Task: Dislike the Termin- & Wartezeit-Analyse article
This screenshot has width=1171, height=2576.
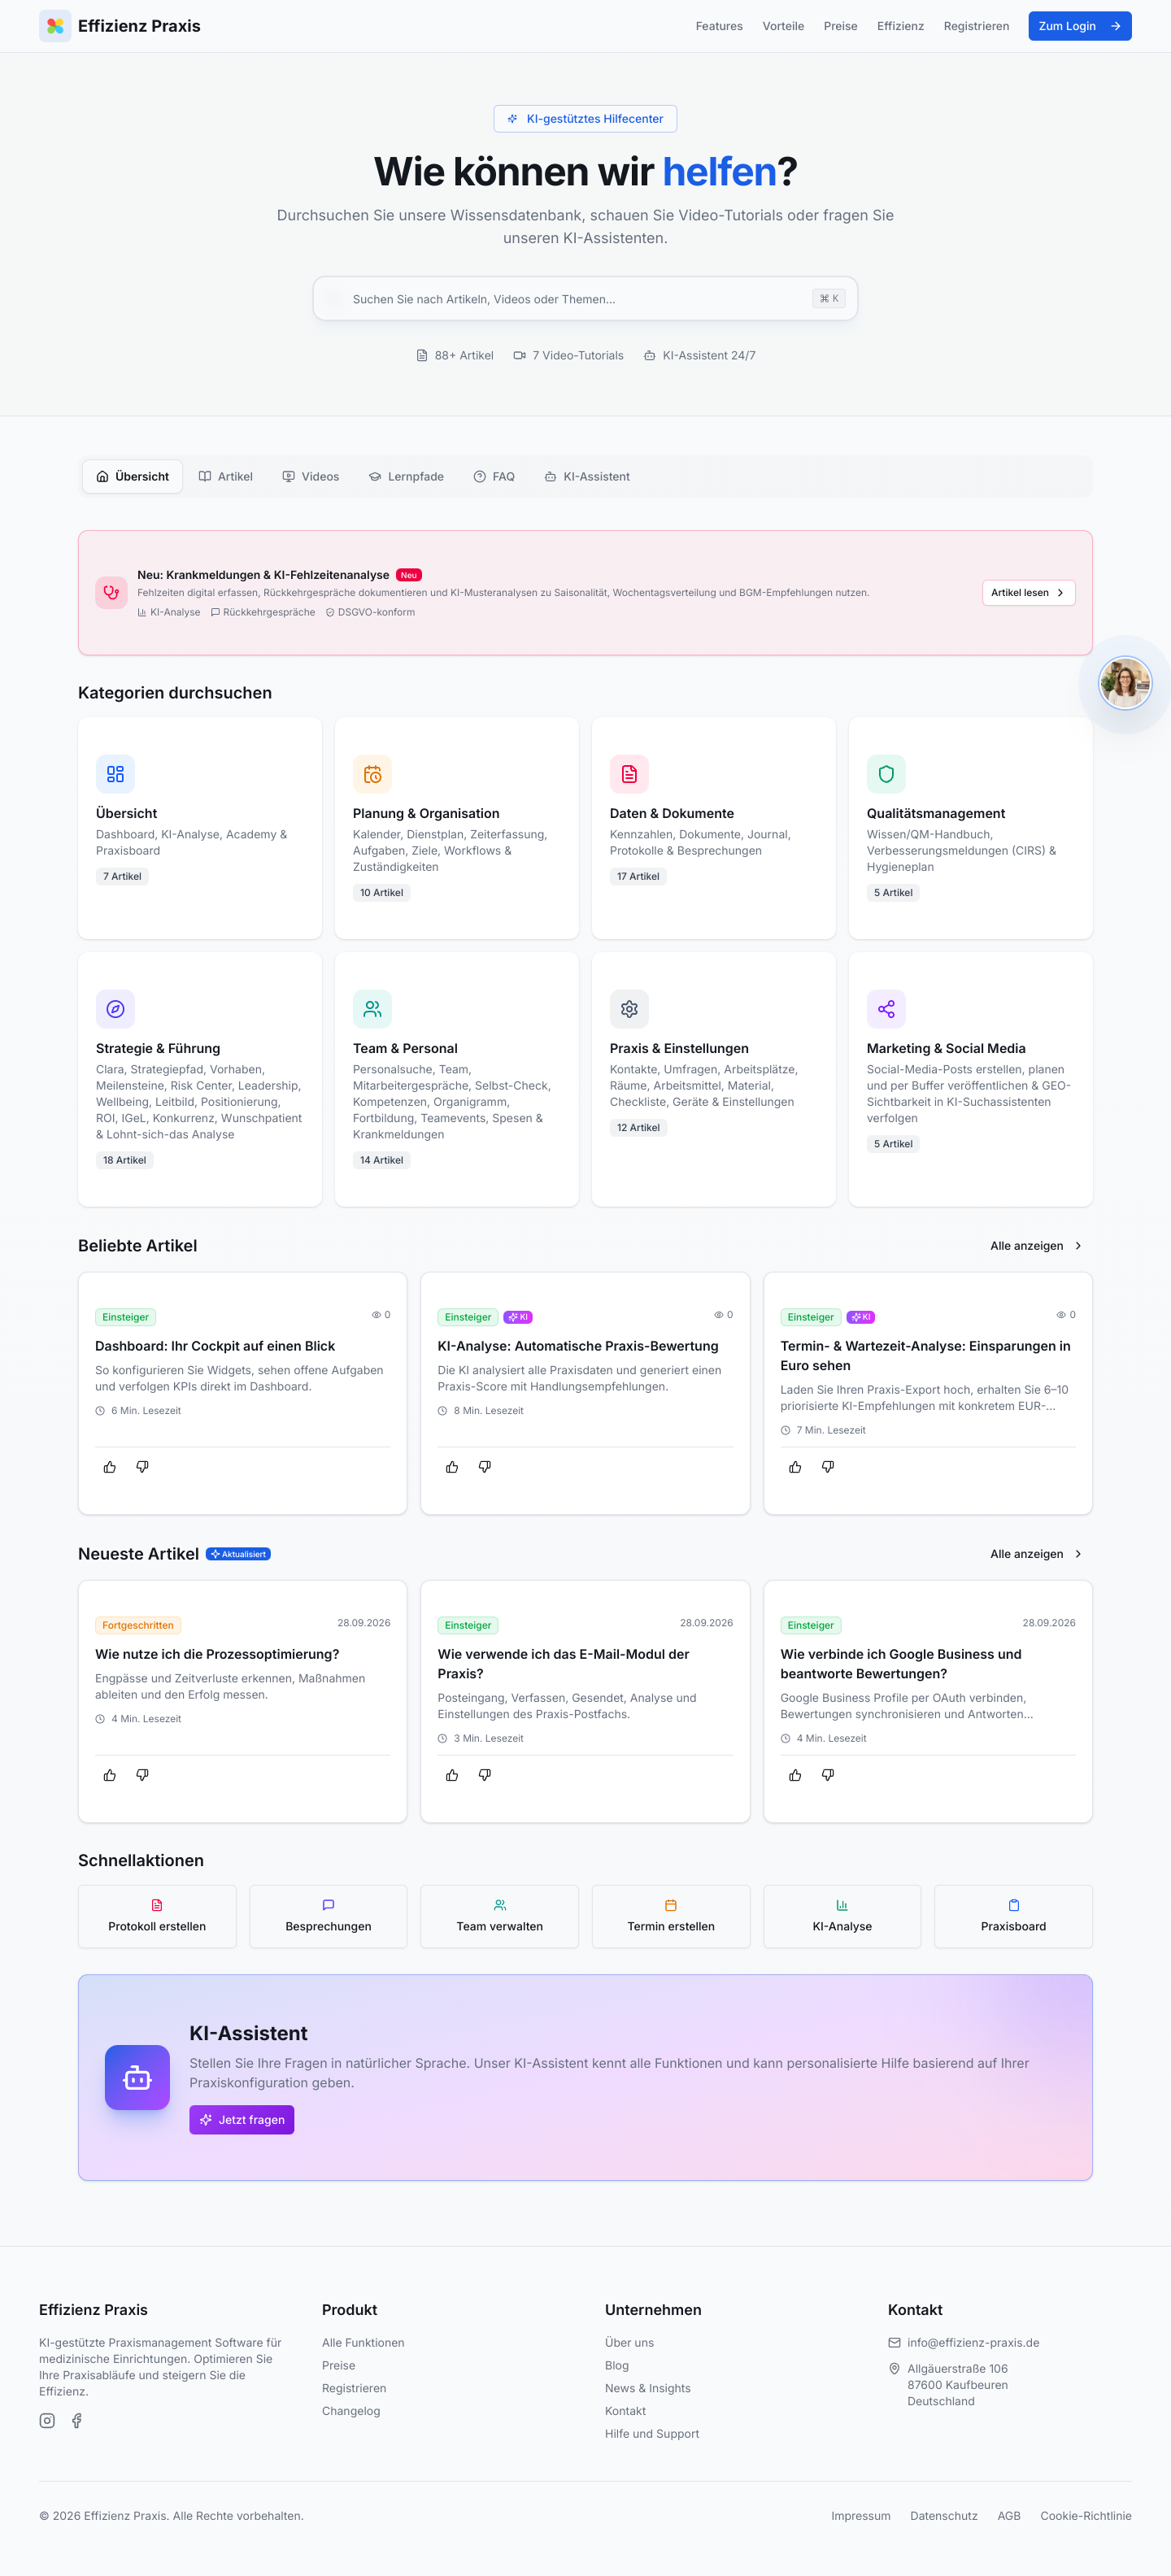Action: [x=828, y=1467]
